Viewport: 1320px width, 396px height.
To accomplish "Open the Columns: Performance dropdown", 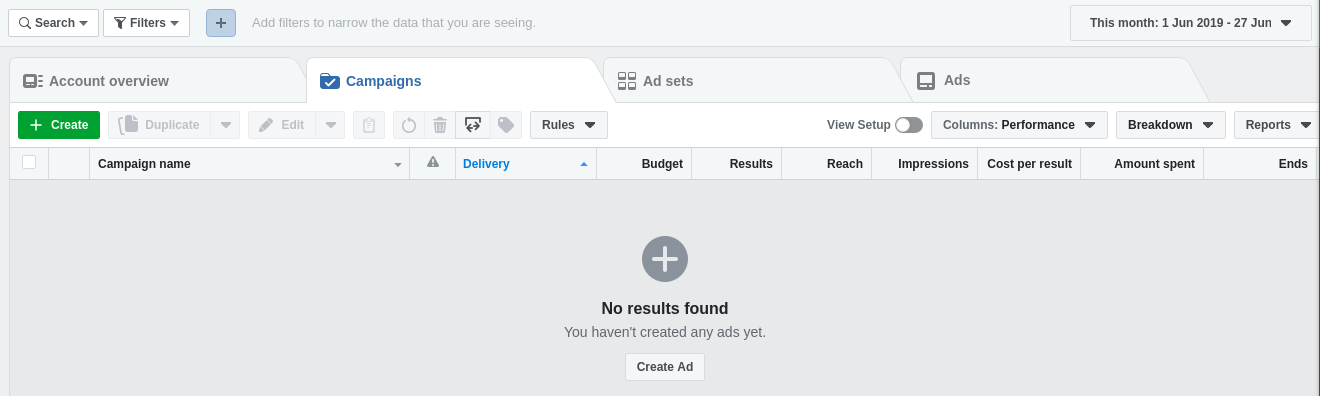I will [x=1019, y=125].
